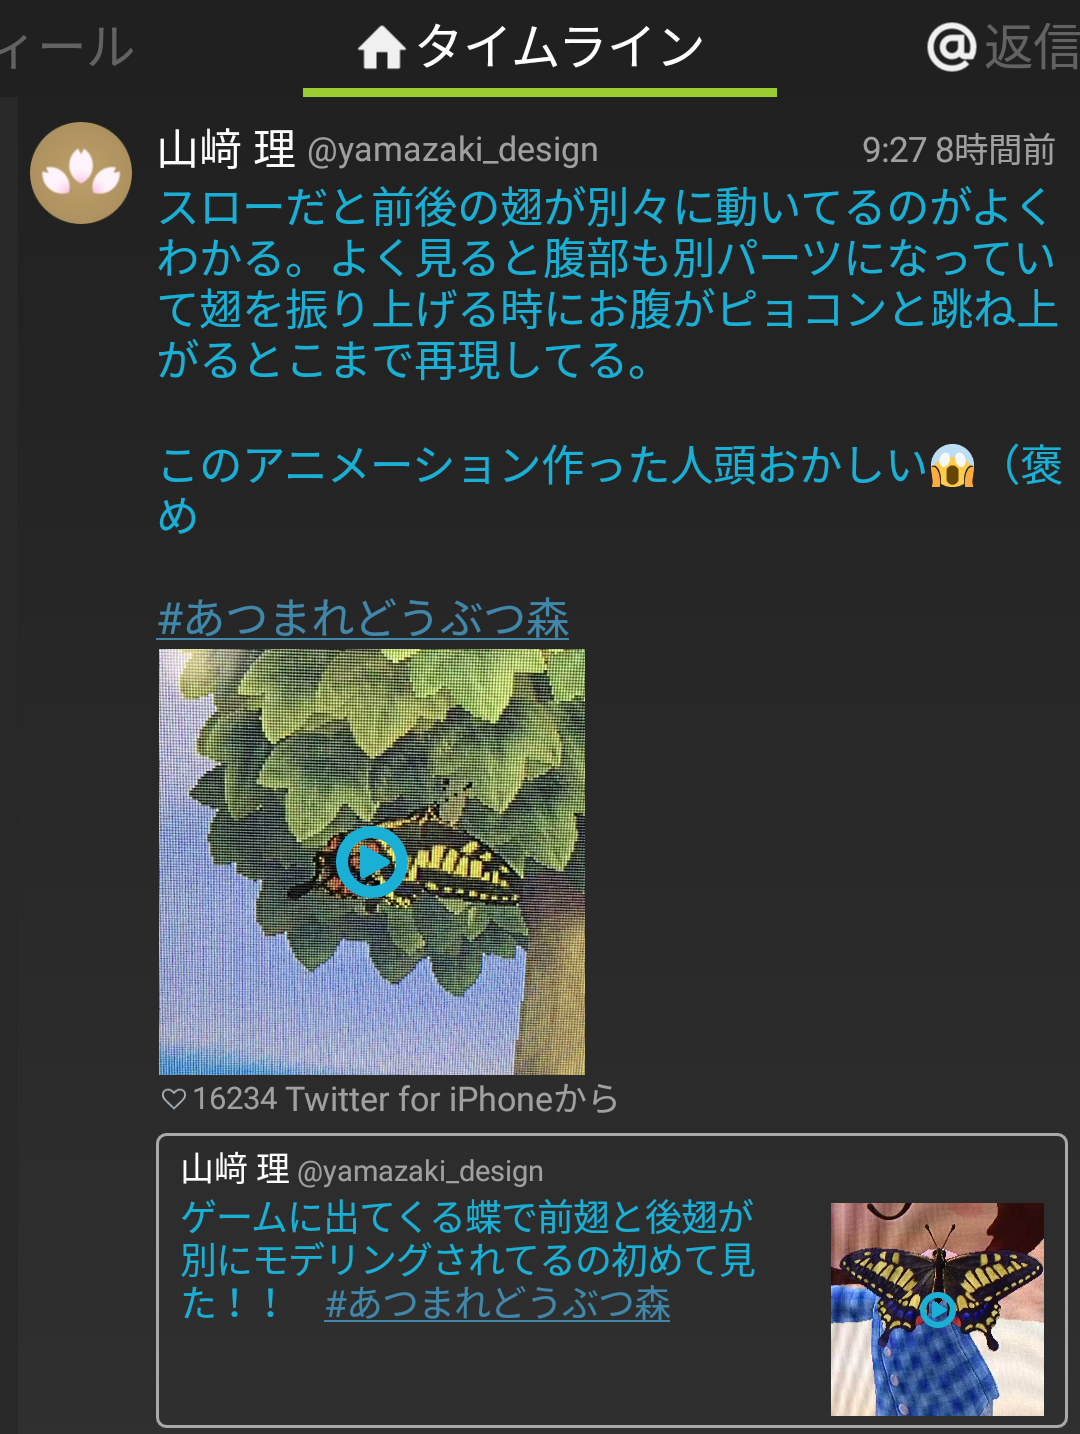Open the タイムライン tab
This screenshot has width=1080, height=1434.
[540, 48]
